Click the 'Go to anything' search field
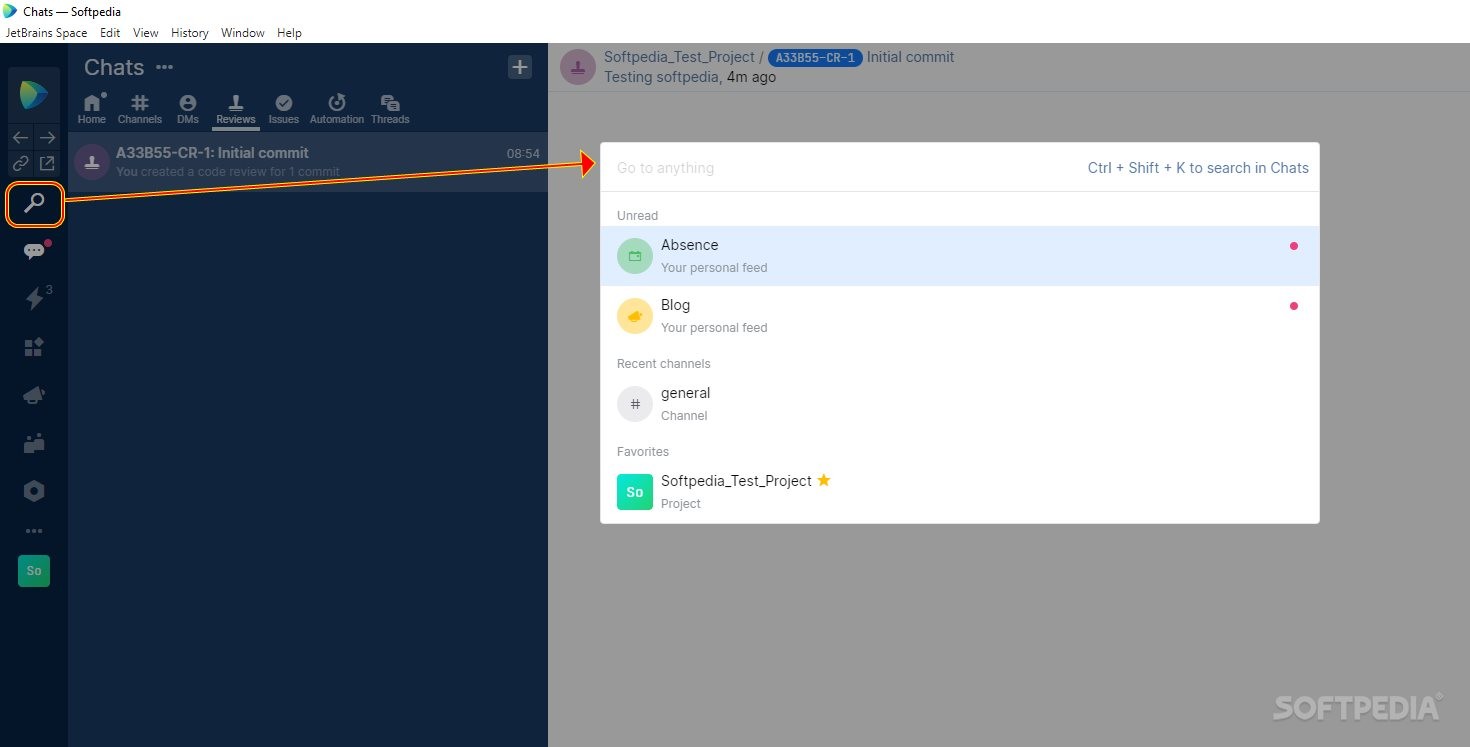 840,168
